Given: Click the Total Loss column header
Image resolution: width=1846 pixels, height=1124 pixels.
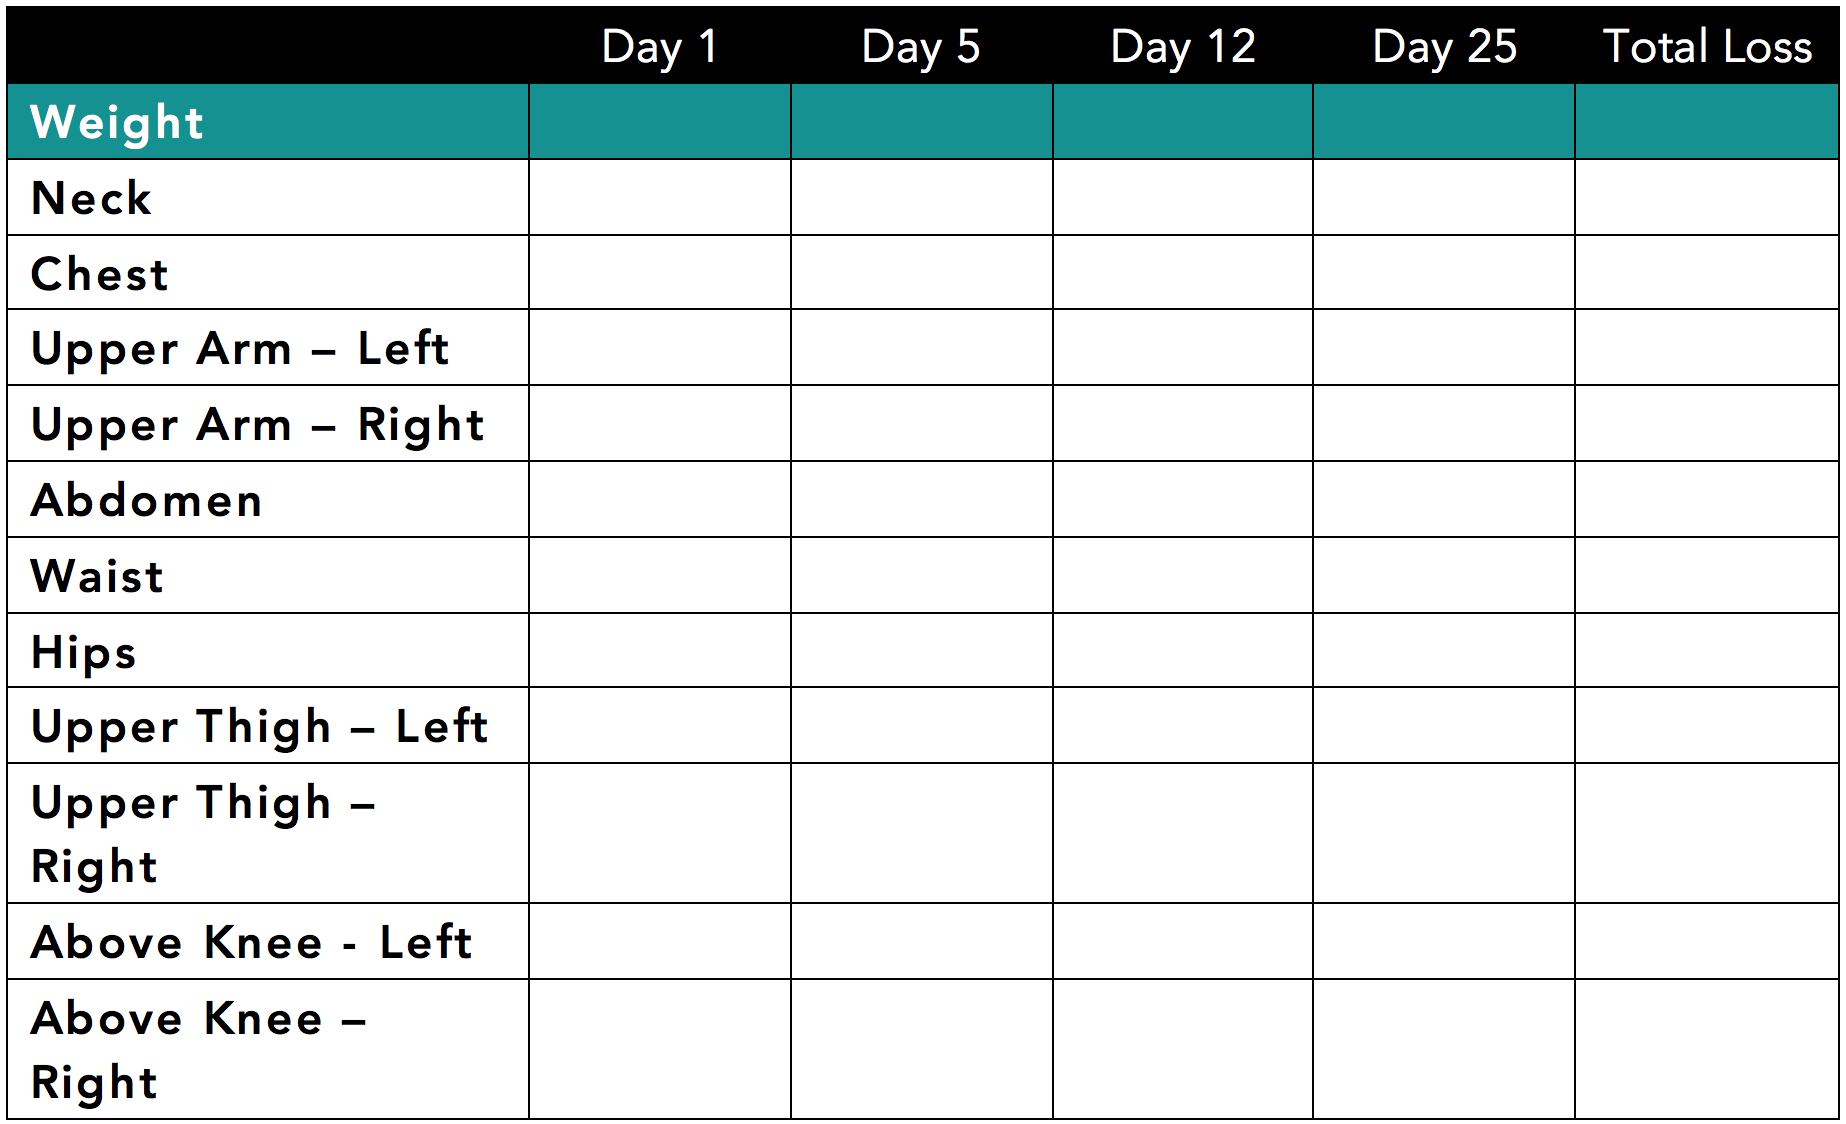Looking at the screenshot, I should (x=1707, y=47).
